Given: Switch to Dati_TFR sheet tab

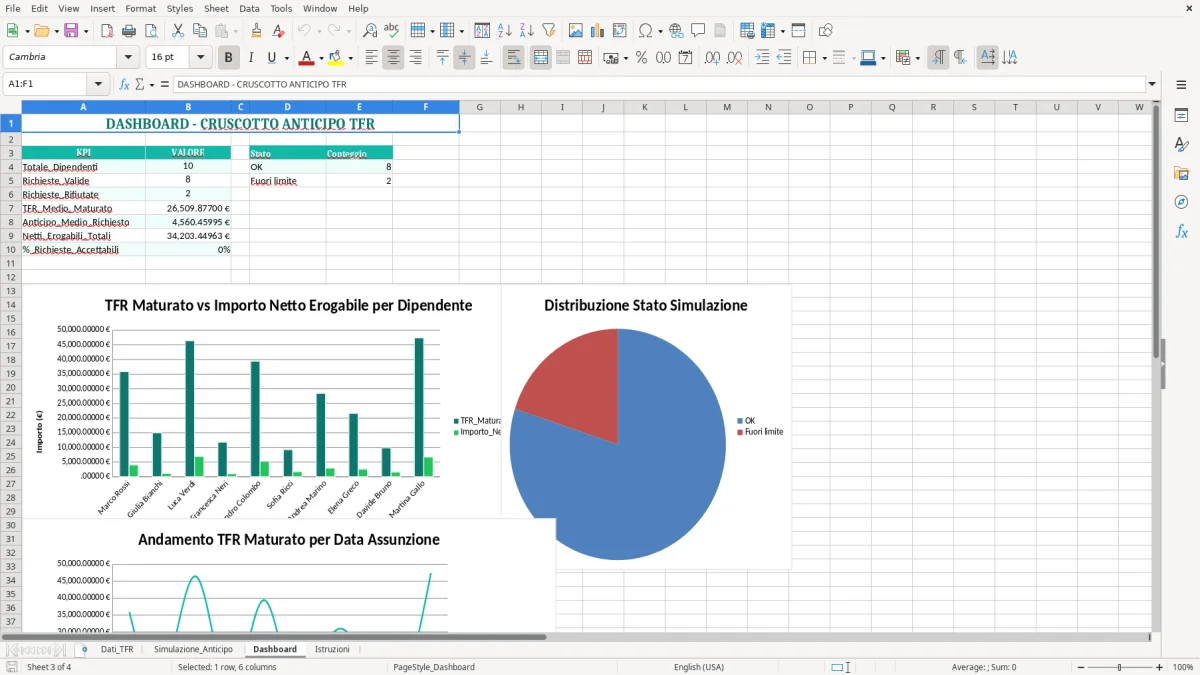Looking at the screenshot, I should [x=117, y=649].
